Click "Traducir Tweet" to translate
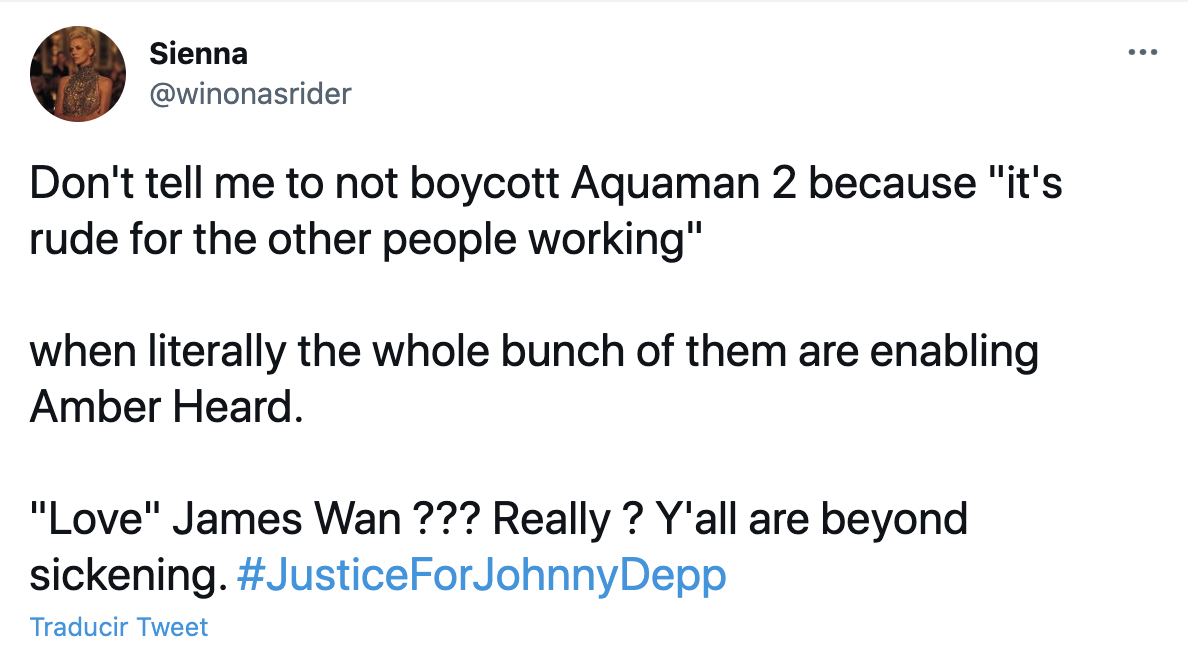The width and height of the screenshot is (1188, 658). click(119, 627)
